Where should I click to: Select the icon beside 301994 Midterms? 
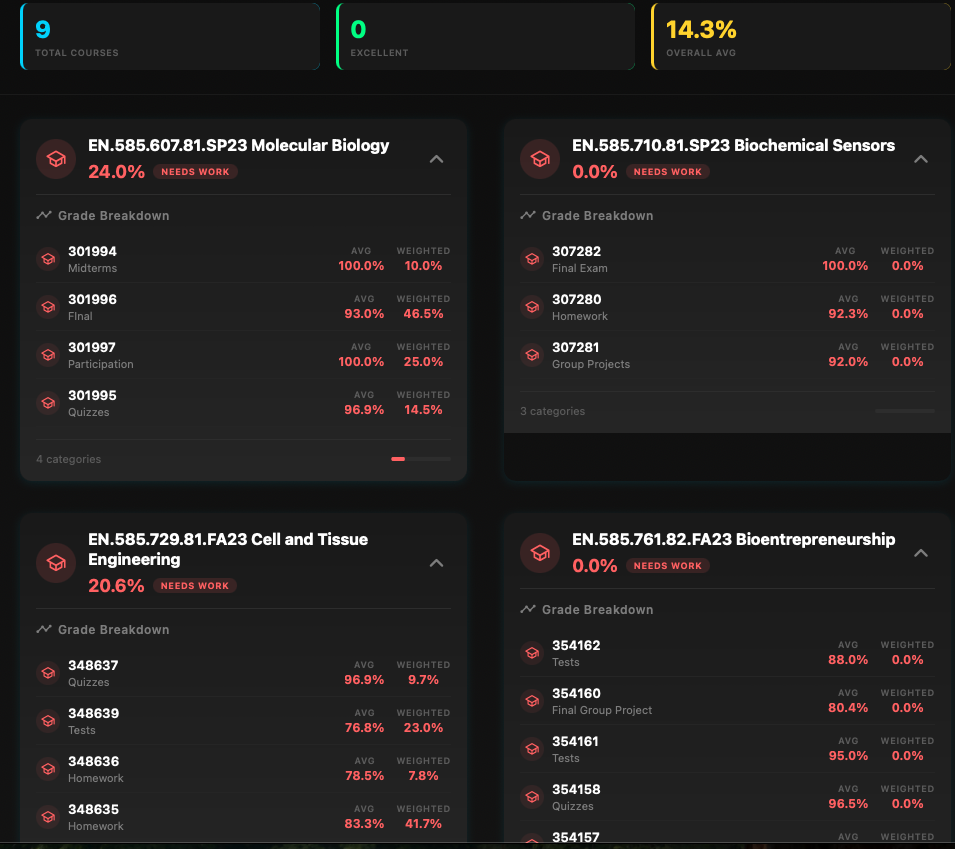[x=47, y=259]
